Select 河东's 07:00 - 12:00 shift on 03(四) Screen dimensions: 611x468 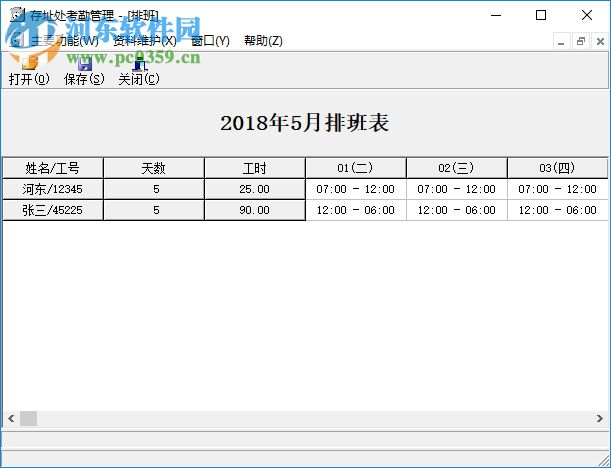tap(557, 189)
